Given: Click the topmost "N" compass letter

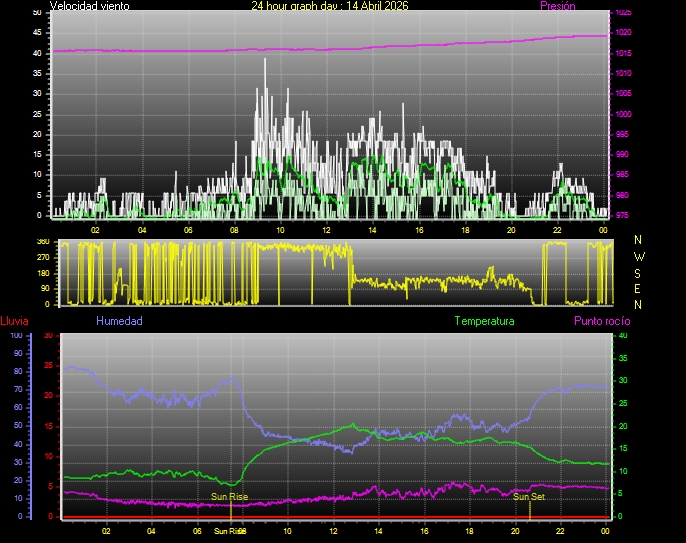Looking at the screenshot, I should 639,240.
